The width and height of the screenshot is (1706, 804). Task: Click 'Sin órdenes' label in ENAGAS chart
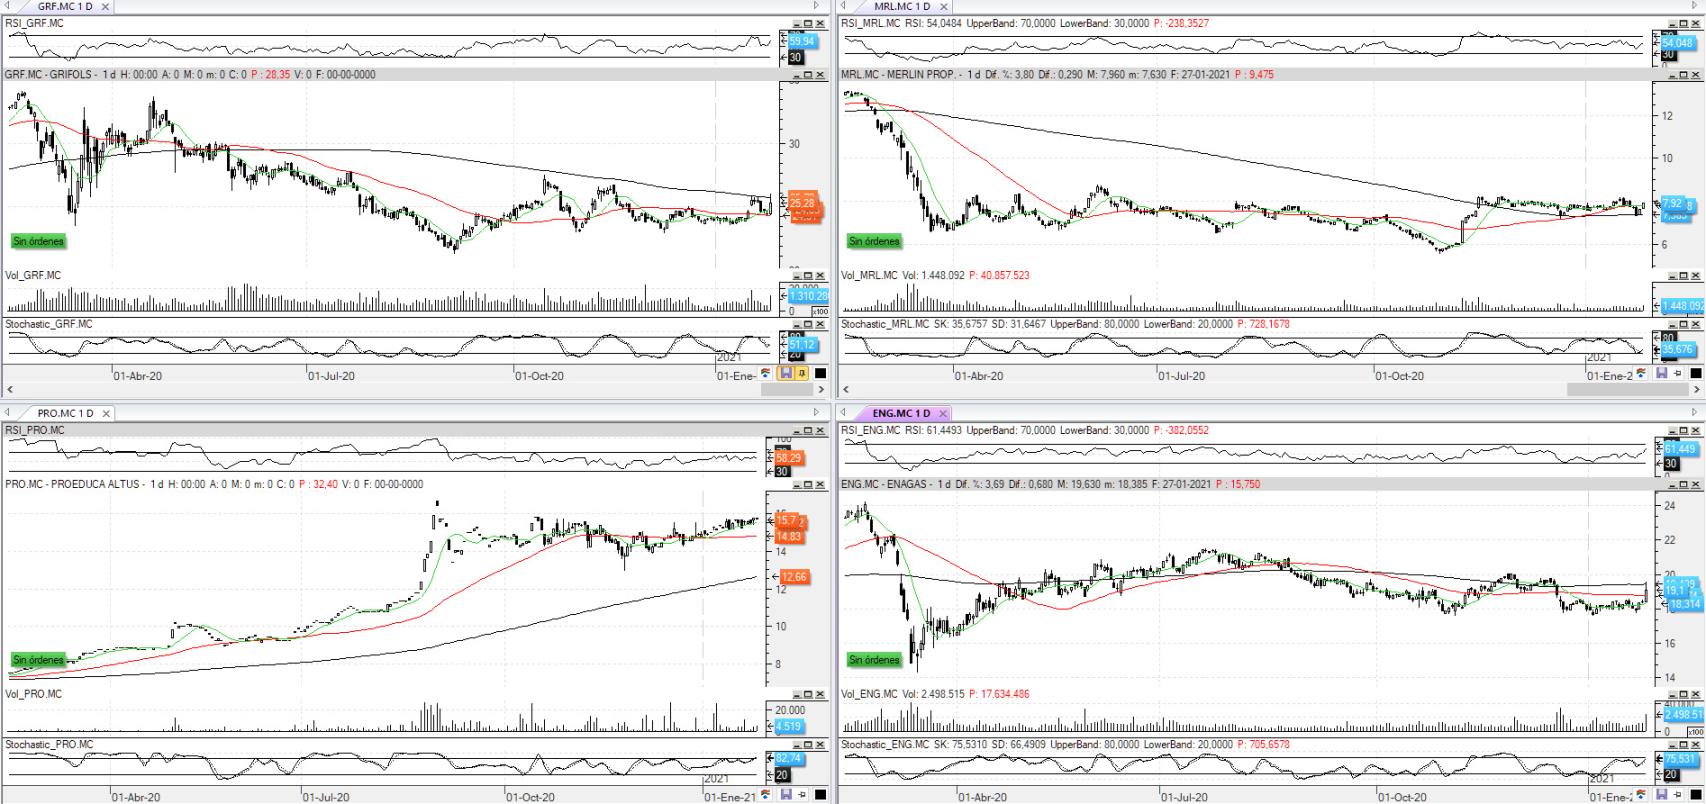pos(874,660)
